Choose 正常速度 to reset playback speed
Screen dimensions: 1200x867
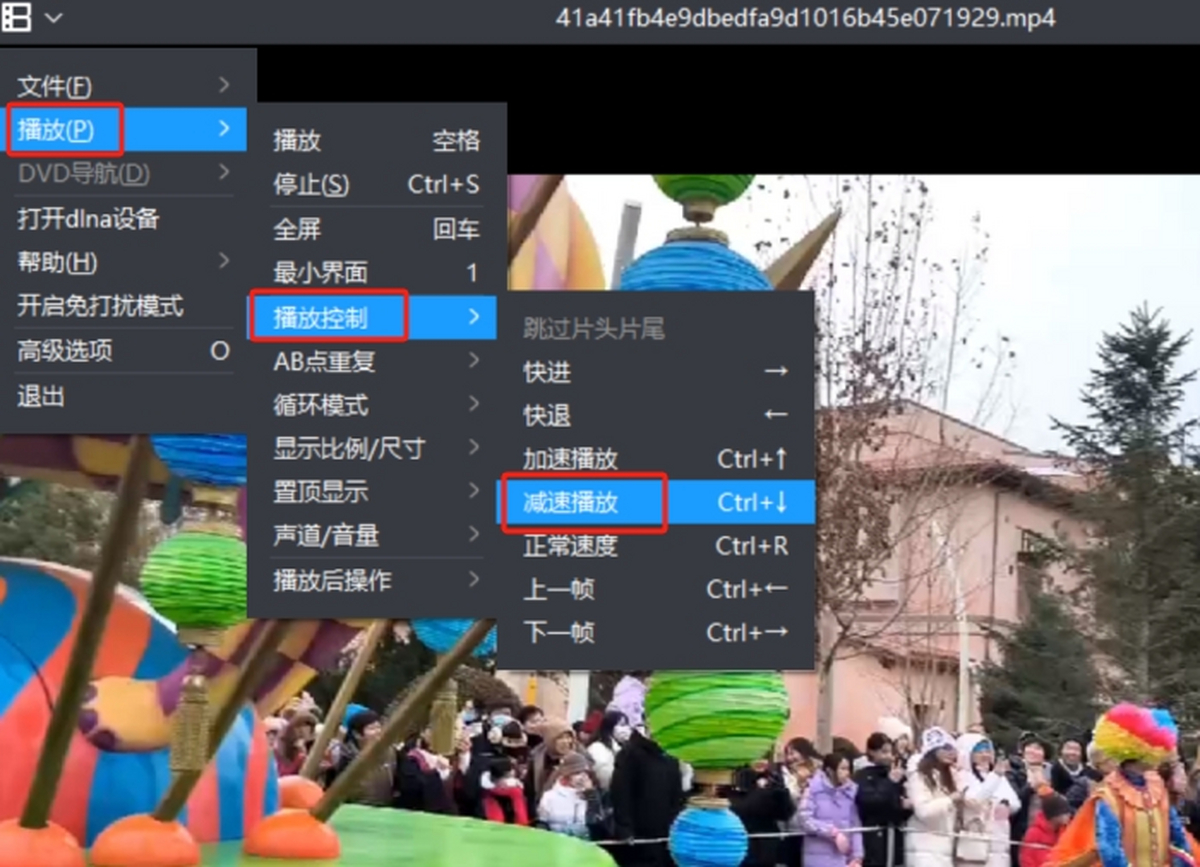(x=655, y=546)
